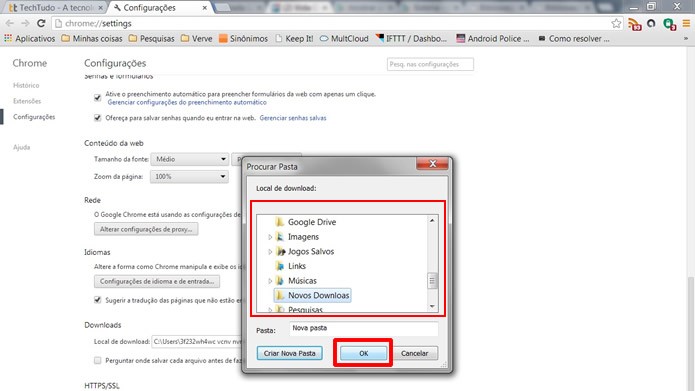Expand the Imagens folder arrow
695x391 pixels.
[x=270, y=237]
